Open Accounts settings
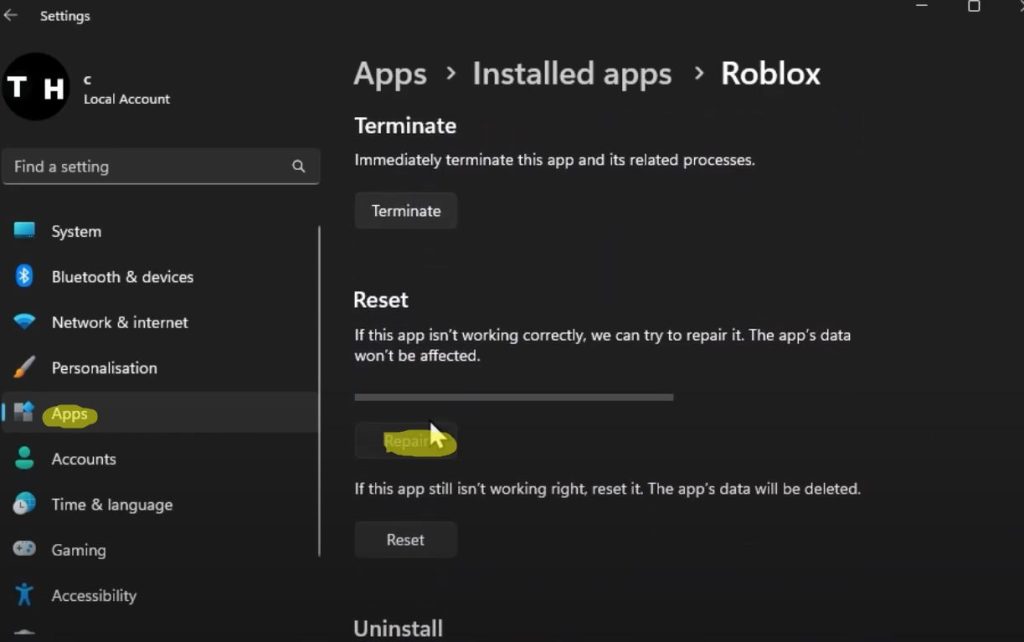The height and width of the screenshot is (642, 1024). (84, 459)
